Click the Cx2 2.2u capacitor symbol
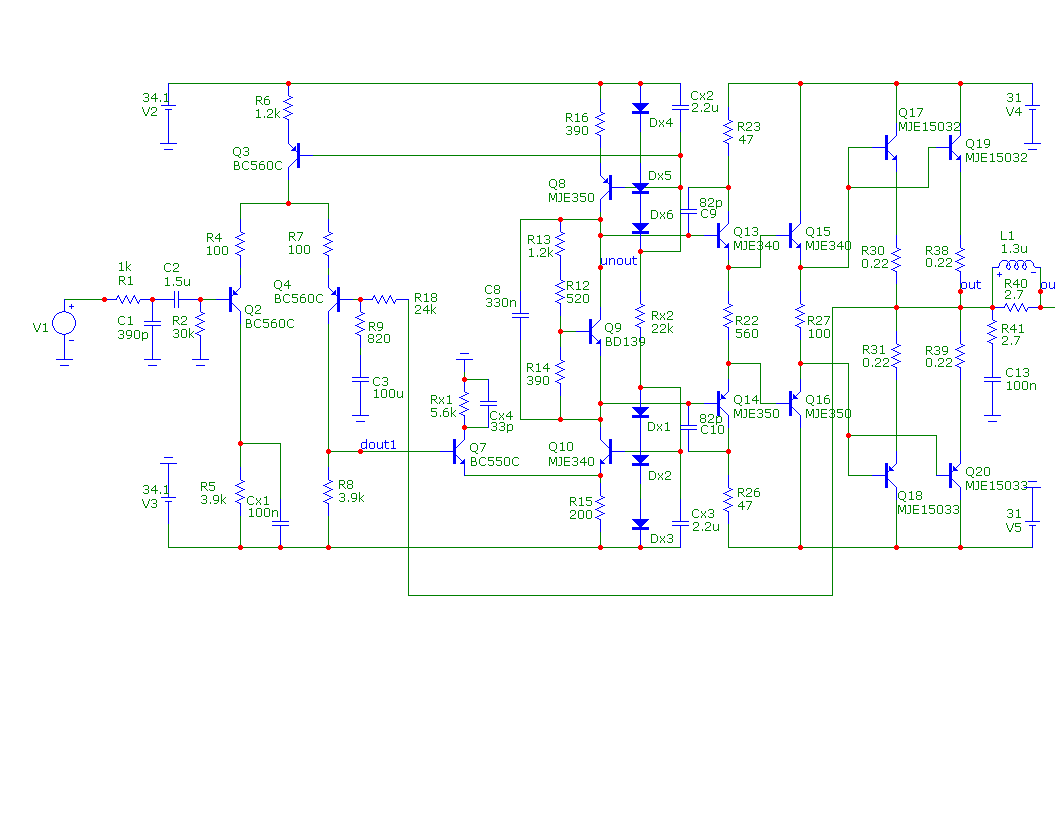The image size is (1055, 813). pos(680,108)
